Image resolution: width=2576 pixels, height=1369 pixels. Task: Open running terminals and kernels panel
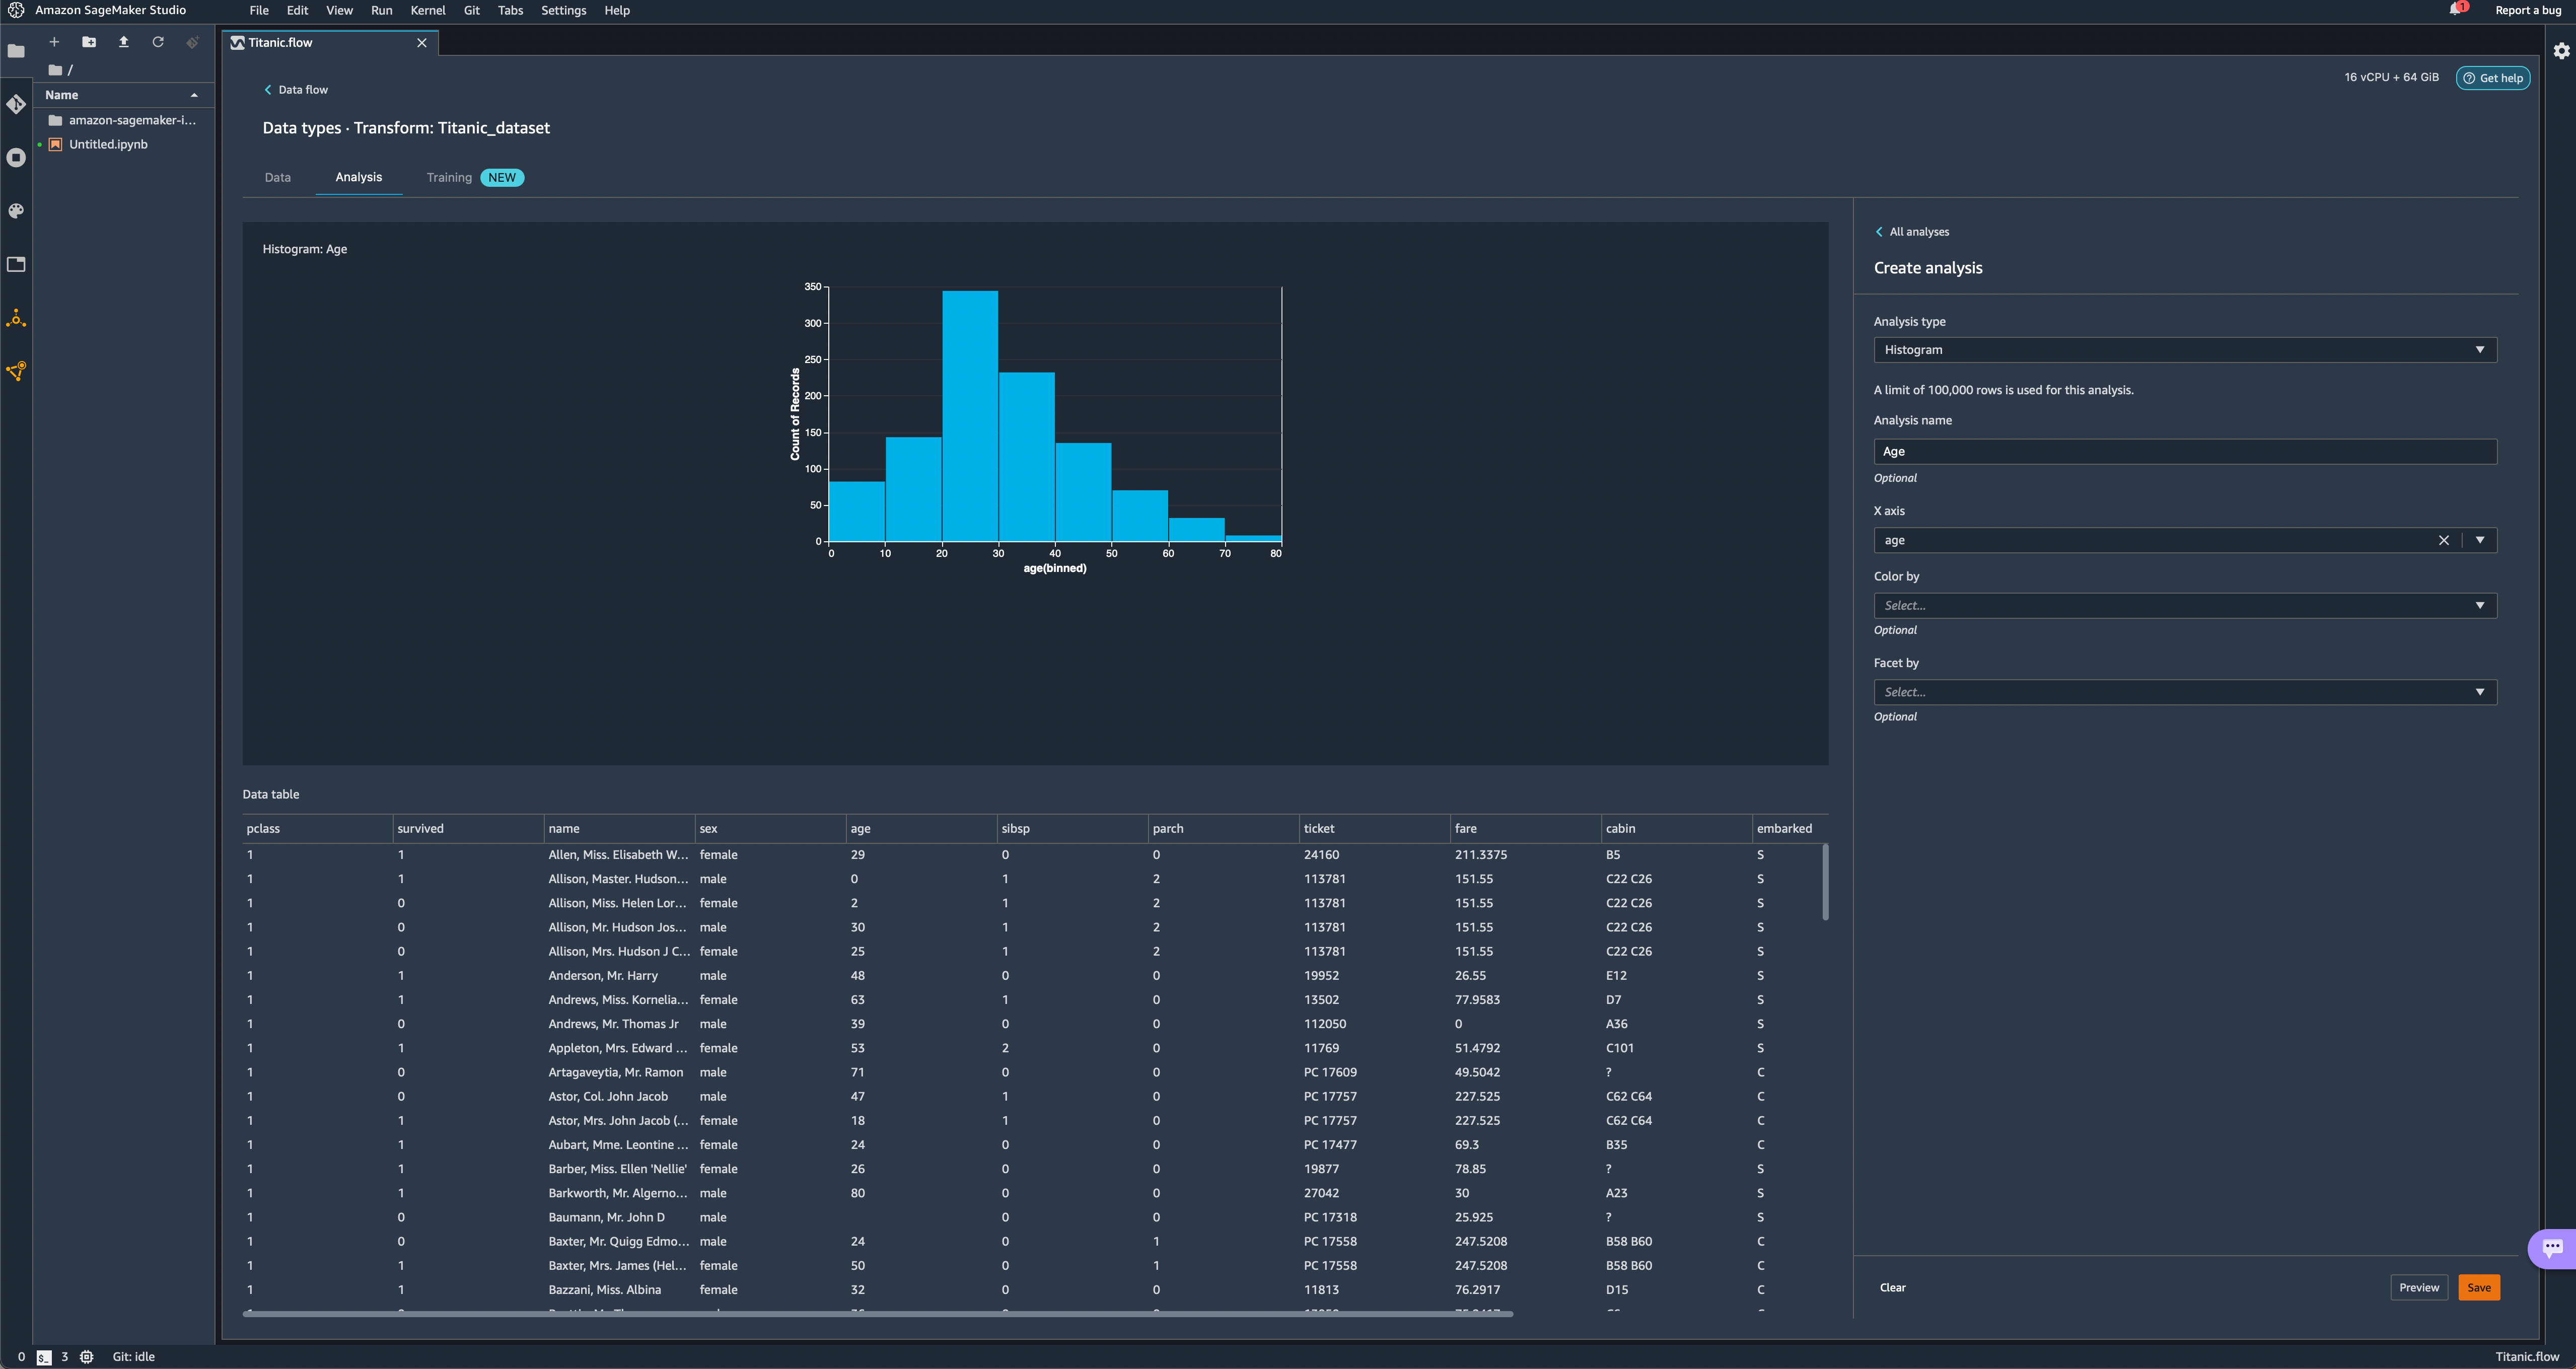tap(16, 158)
